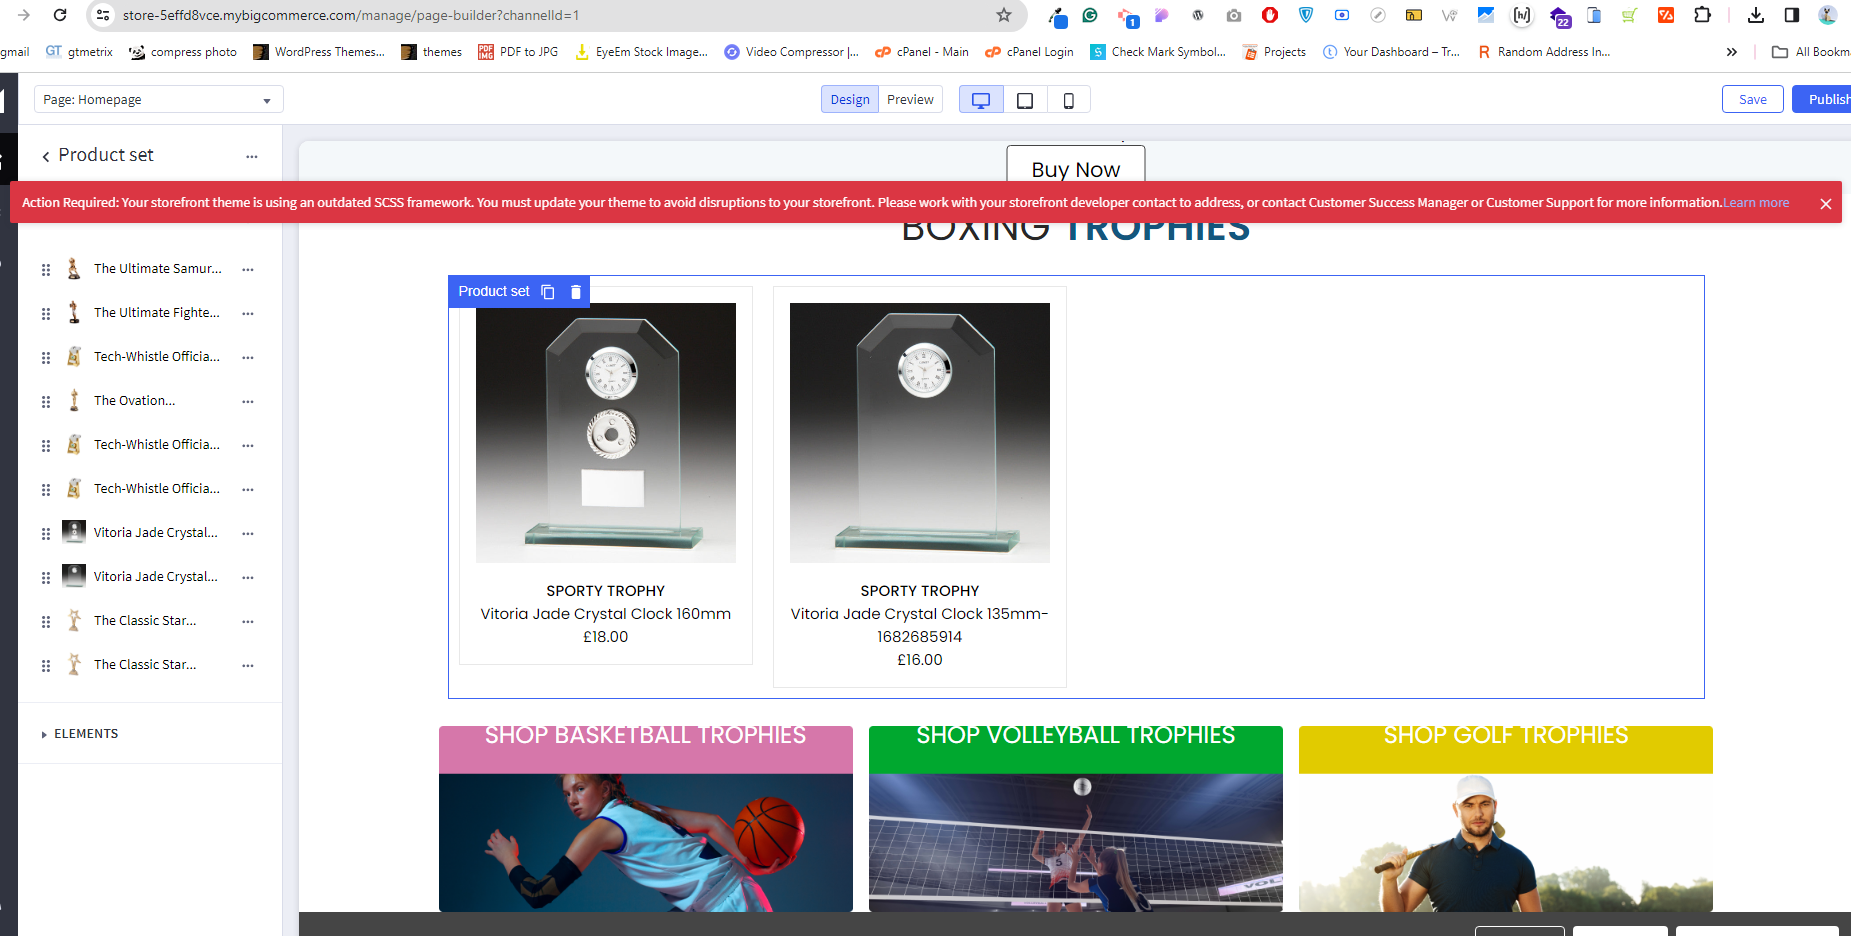Open All Bookmarks folder
The image size is (1851, 936).
click(x=1810, y=52)
